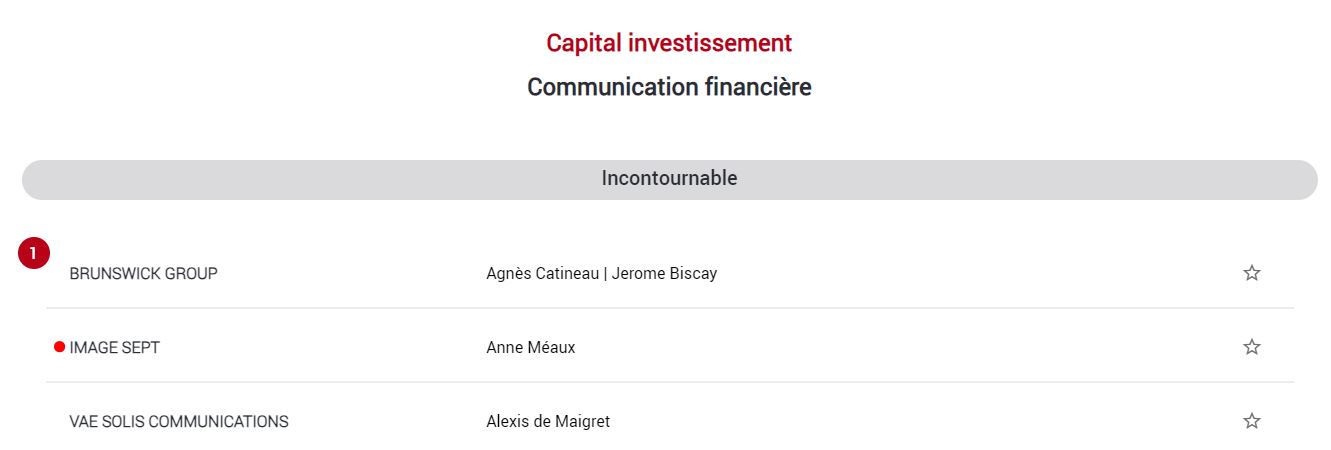
Task: Star the BRUNSWICK GROUP entry as favorite
Action: pyautogui.click(x=1251, y=273)
